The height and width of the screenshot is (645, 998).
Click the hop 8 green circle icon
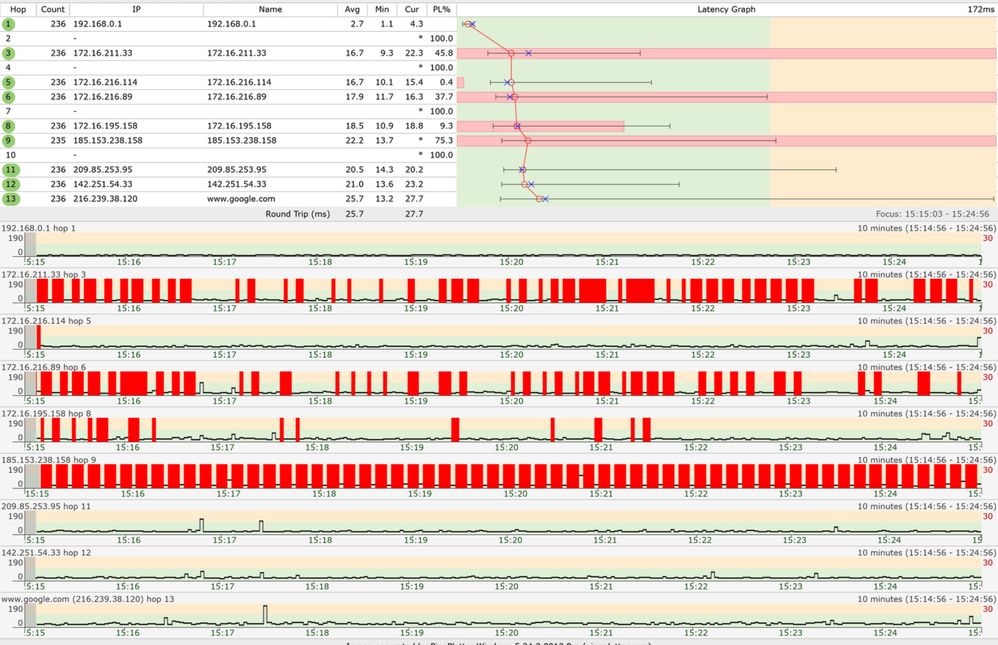[9, 126]
